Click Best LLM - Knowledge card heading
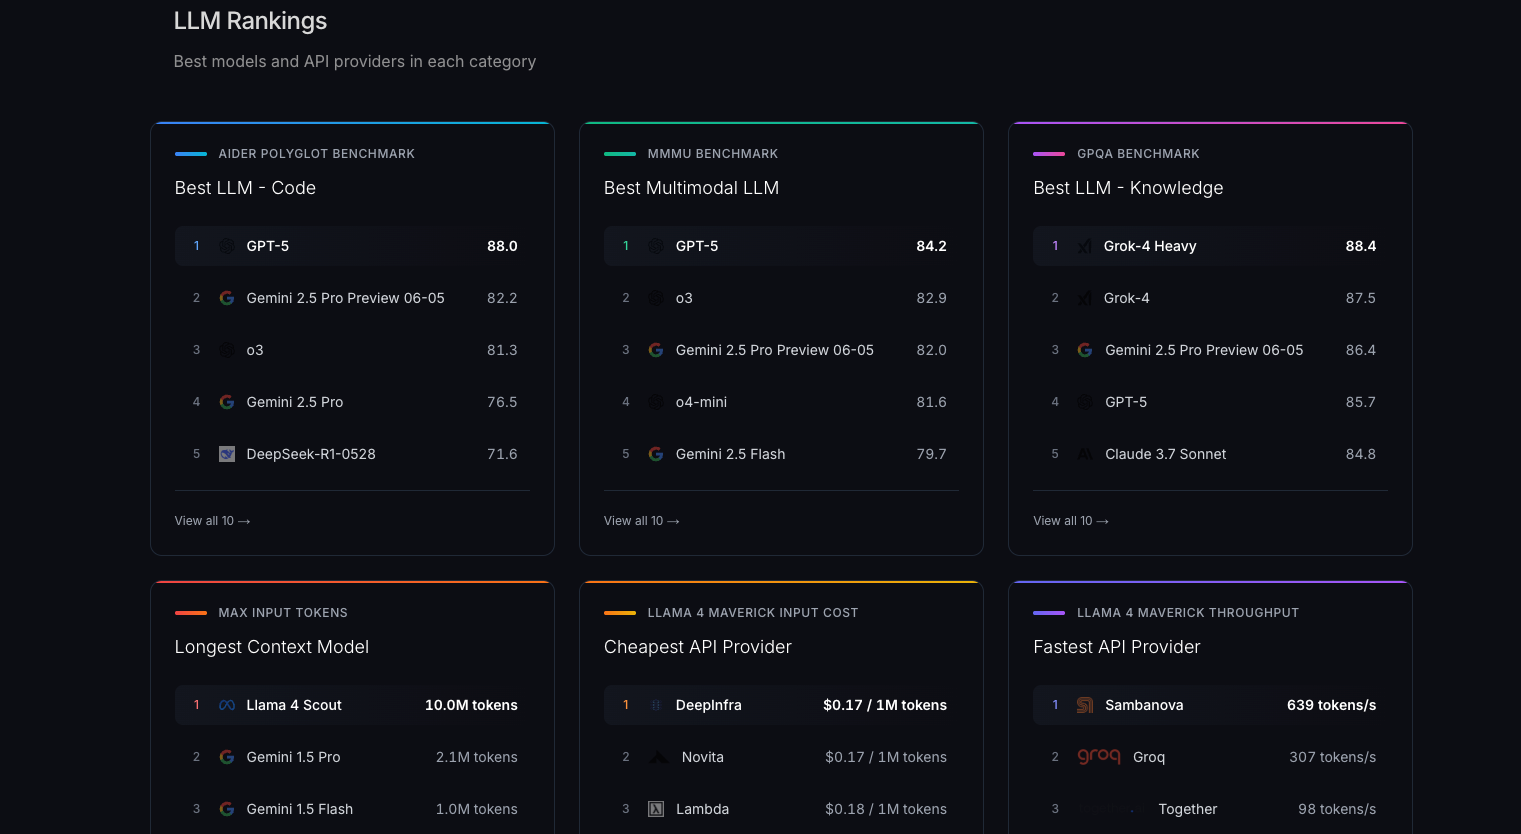Screen dimensions: 1521x834 point(1128,188)
